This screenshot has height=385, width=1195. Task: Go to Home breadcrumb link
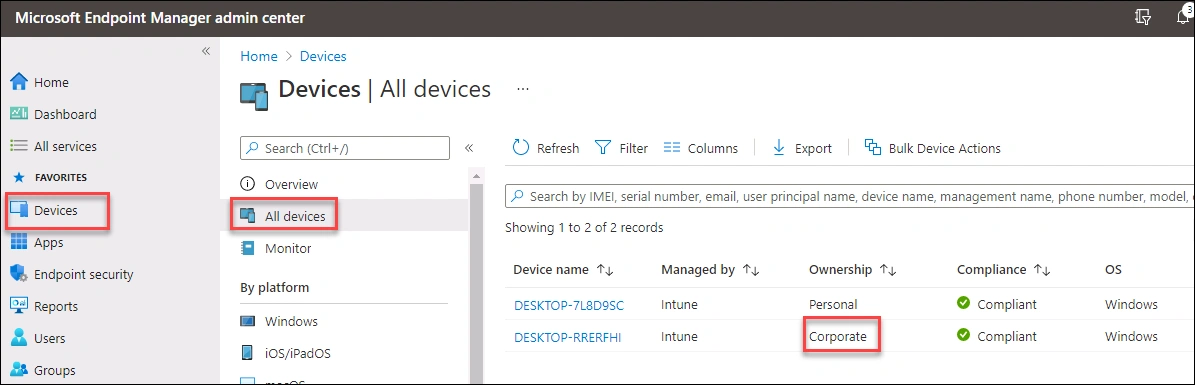(x=258, y=56)
